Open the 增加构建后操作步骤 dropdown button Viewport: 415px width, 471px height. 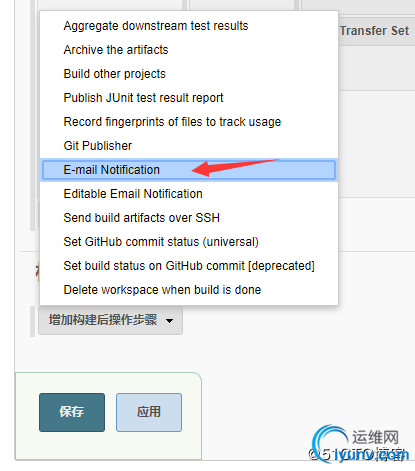(x=110, y=320)
